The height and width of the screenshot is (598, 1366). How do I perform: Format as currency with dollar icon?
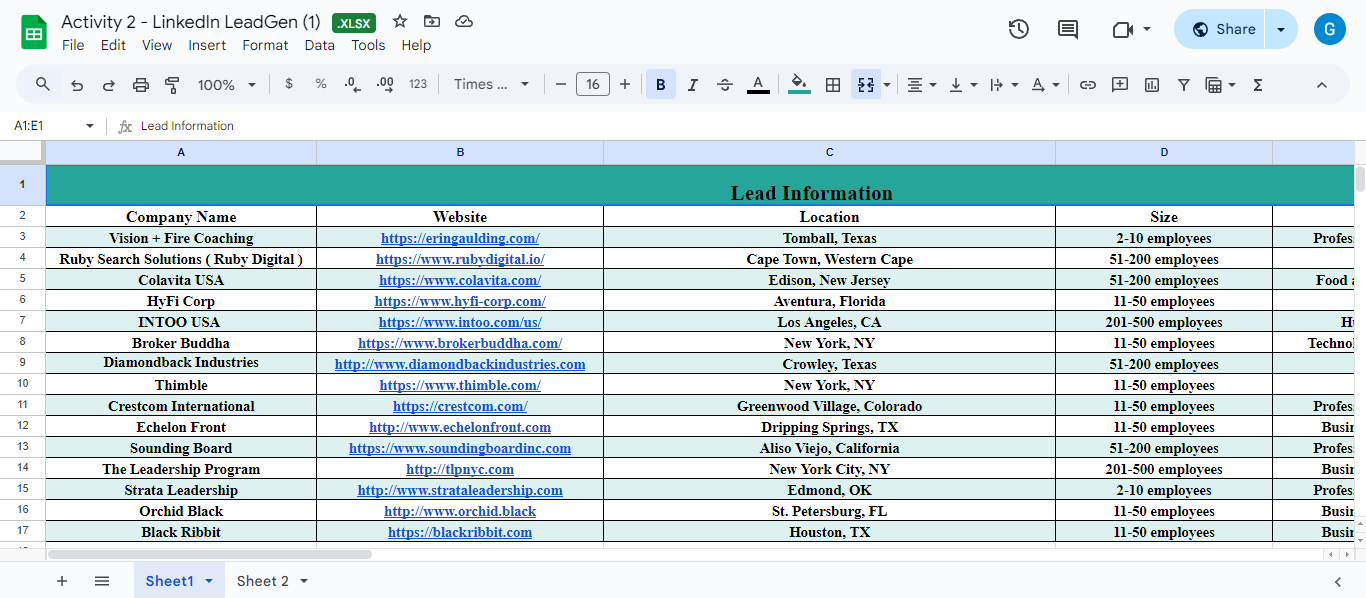(289, 85)
